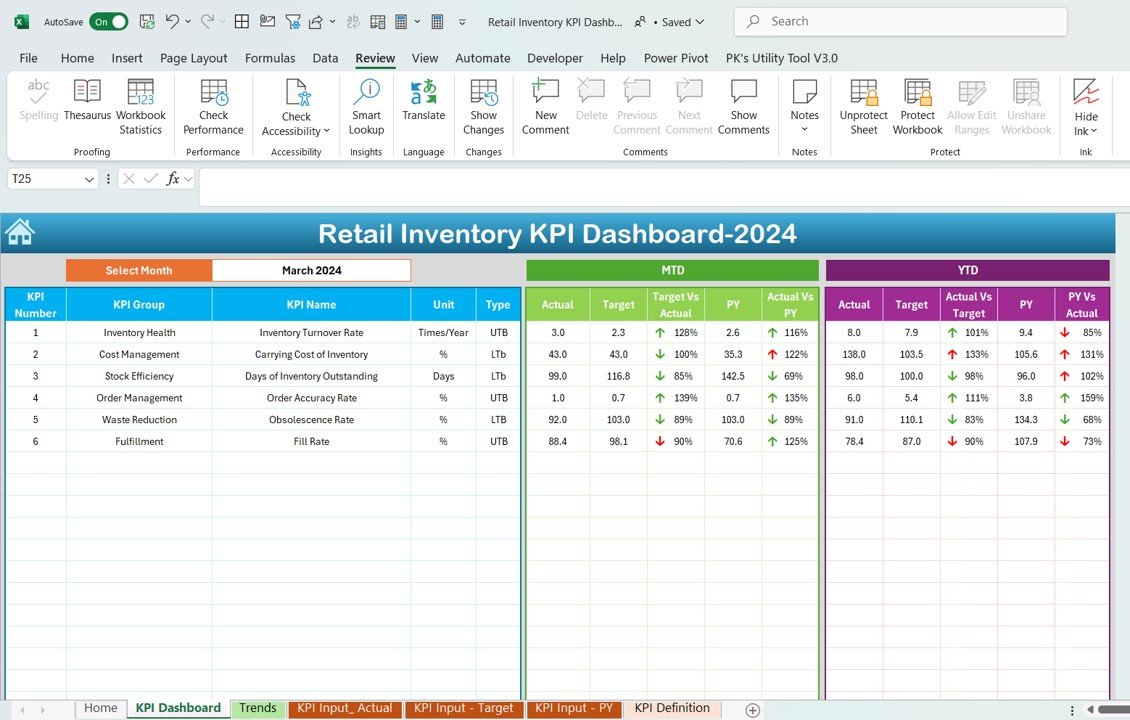Expand the Hide Ink dropdown
The width and height of the screenshot is (1130, 720).
point(1094,131)
